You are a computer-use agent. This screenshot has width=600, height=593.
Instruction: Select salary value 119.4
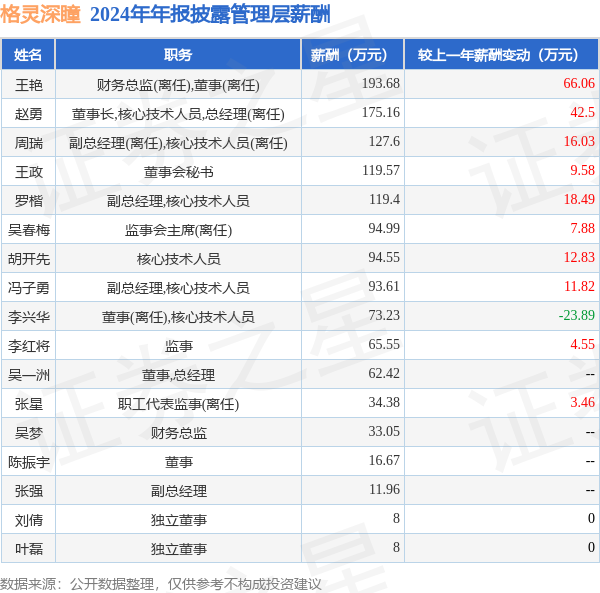click(384, 200)
